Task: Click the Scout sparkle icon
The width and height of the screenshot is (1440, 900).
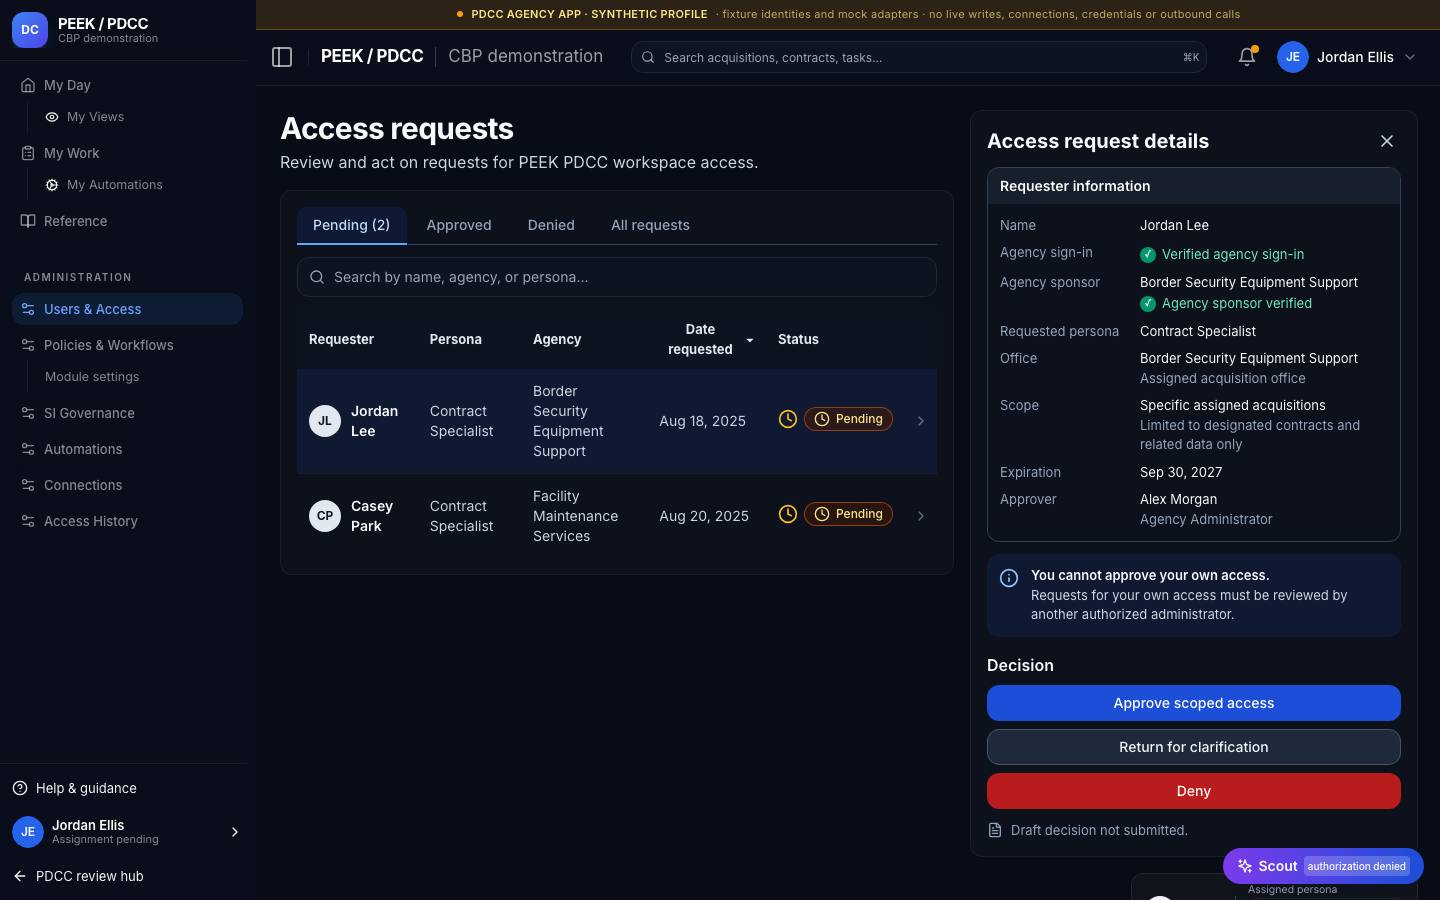Action: pyautogui.click(x=1245, y=866)
